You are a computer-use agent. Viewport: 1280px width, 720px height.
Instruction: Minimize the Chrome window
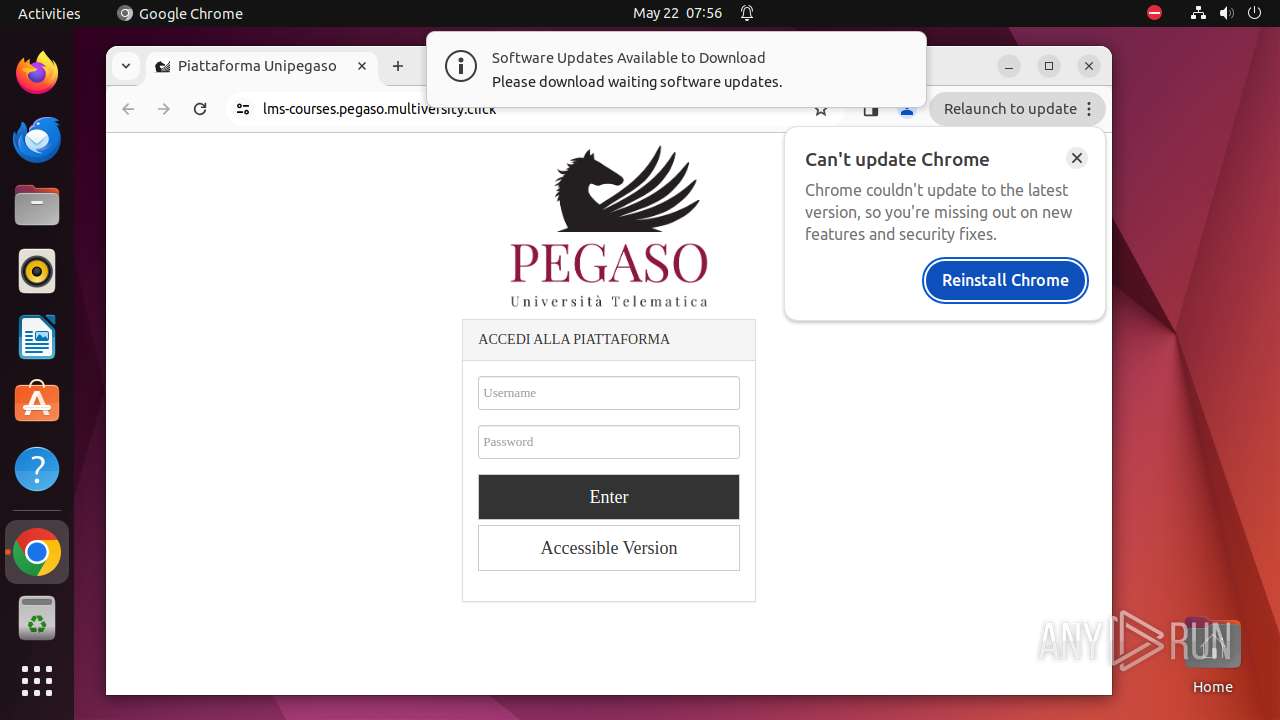click(1009, 66)
